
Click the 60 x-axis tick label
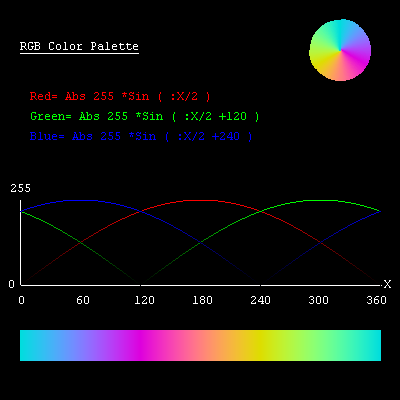tap(83, 300)
